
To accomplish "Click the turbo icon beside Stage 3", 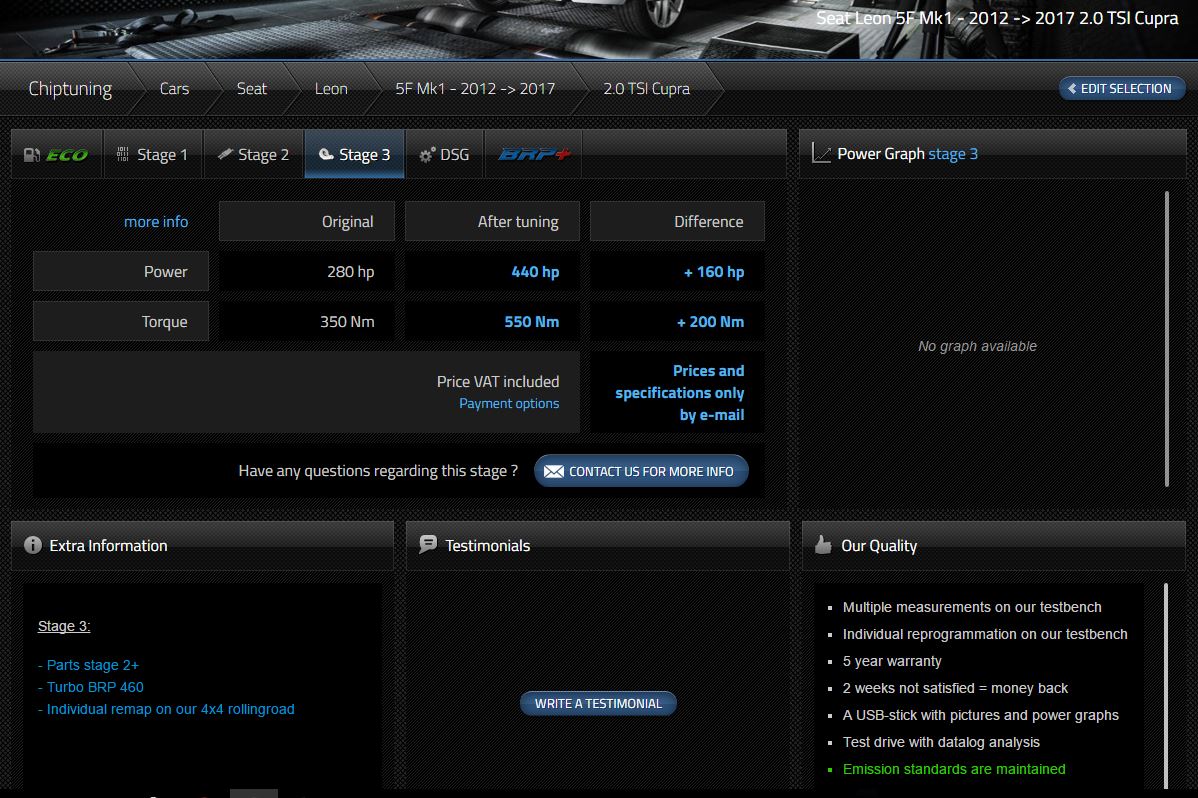I will (326, 154).
